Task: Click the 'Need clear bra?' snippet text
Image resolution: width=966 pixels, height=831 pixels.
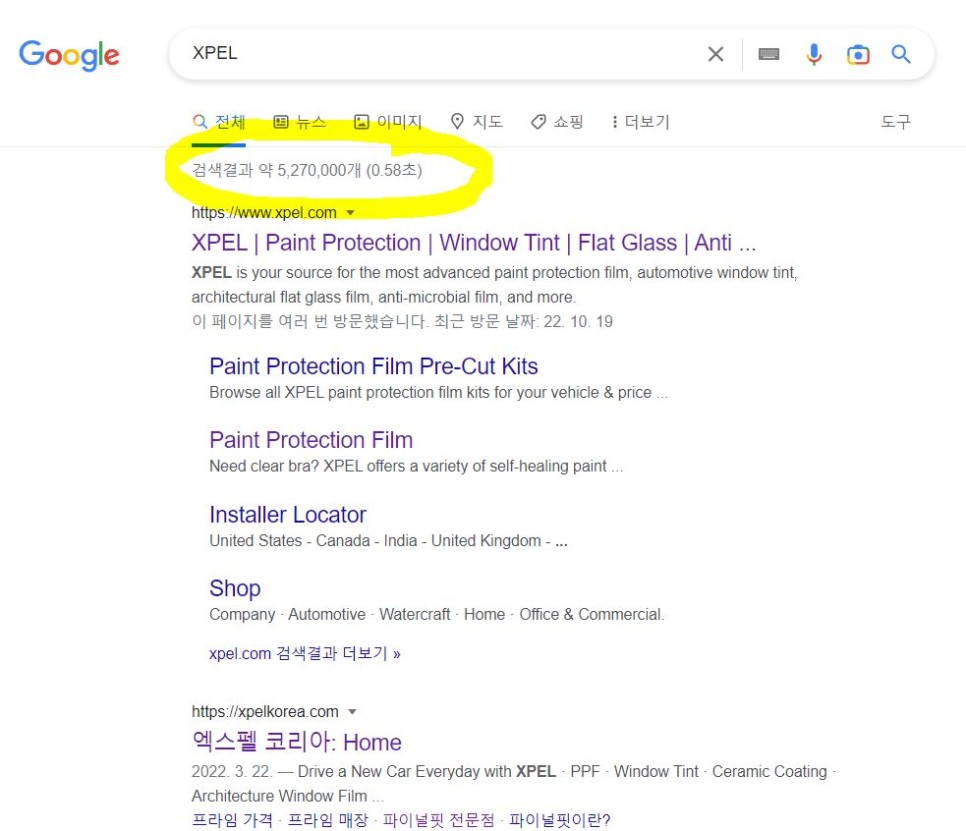Action: click(416, 466)
